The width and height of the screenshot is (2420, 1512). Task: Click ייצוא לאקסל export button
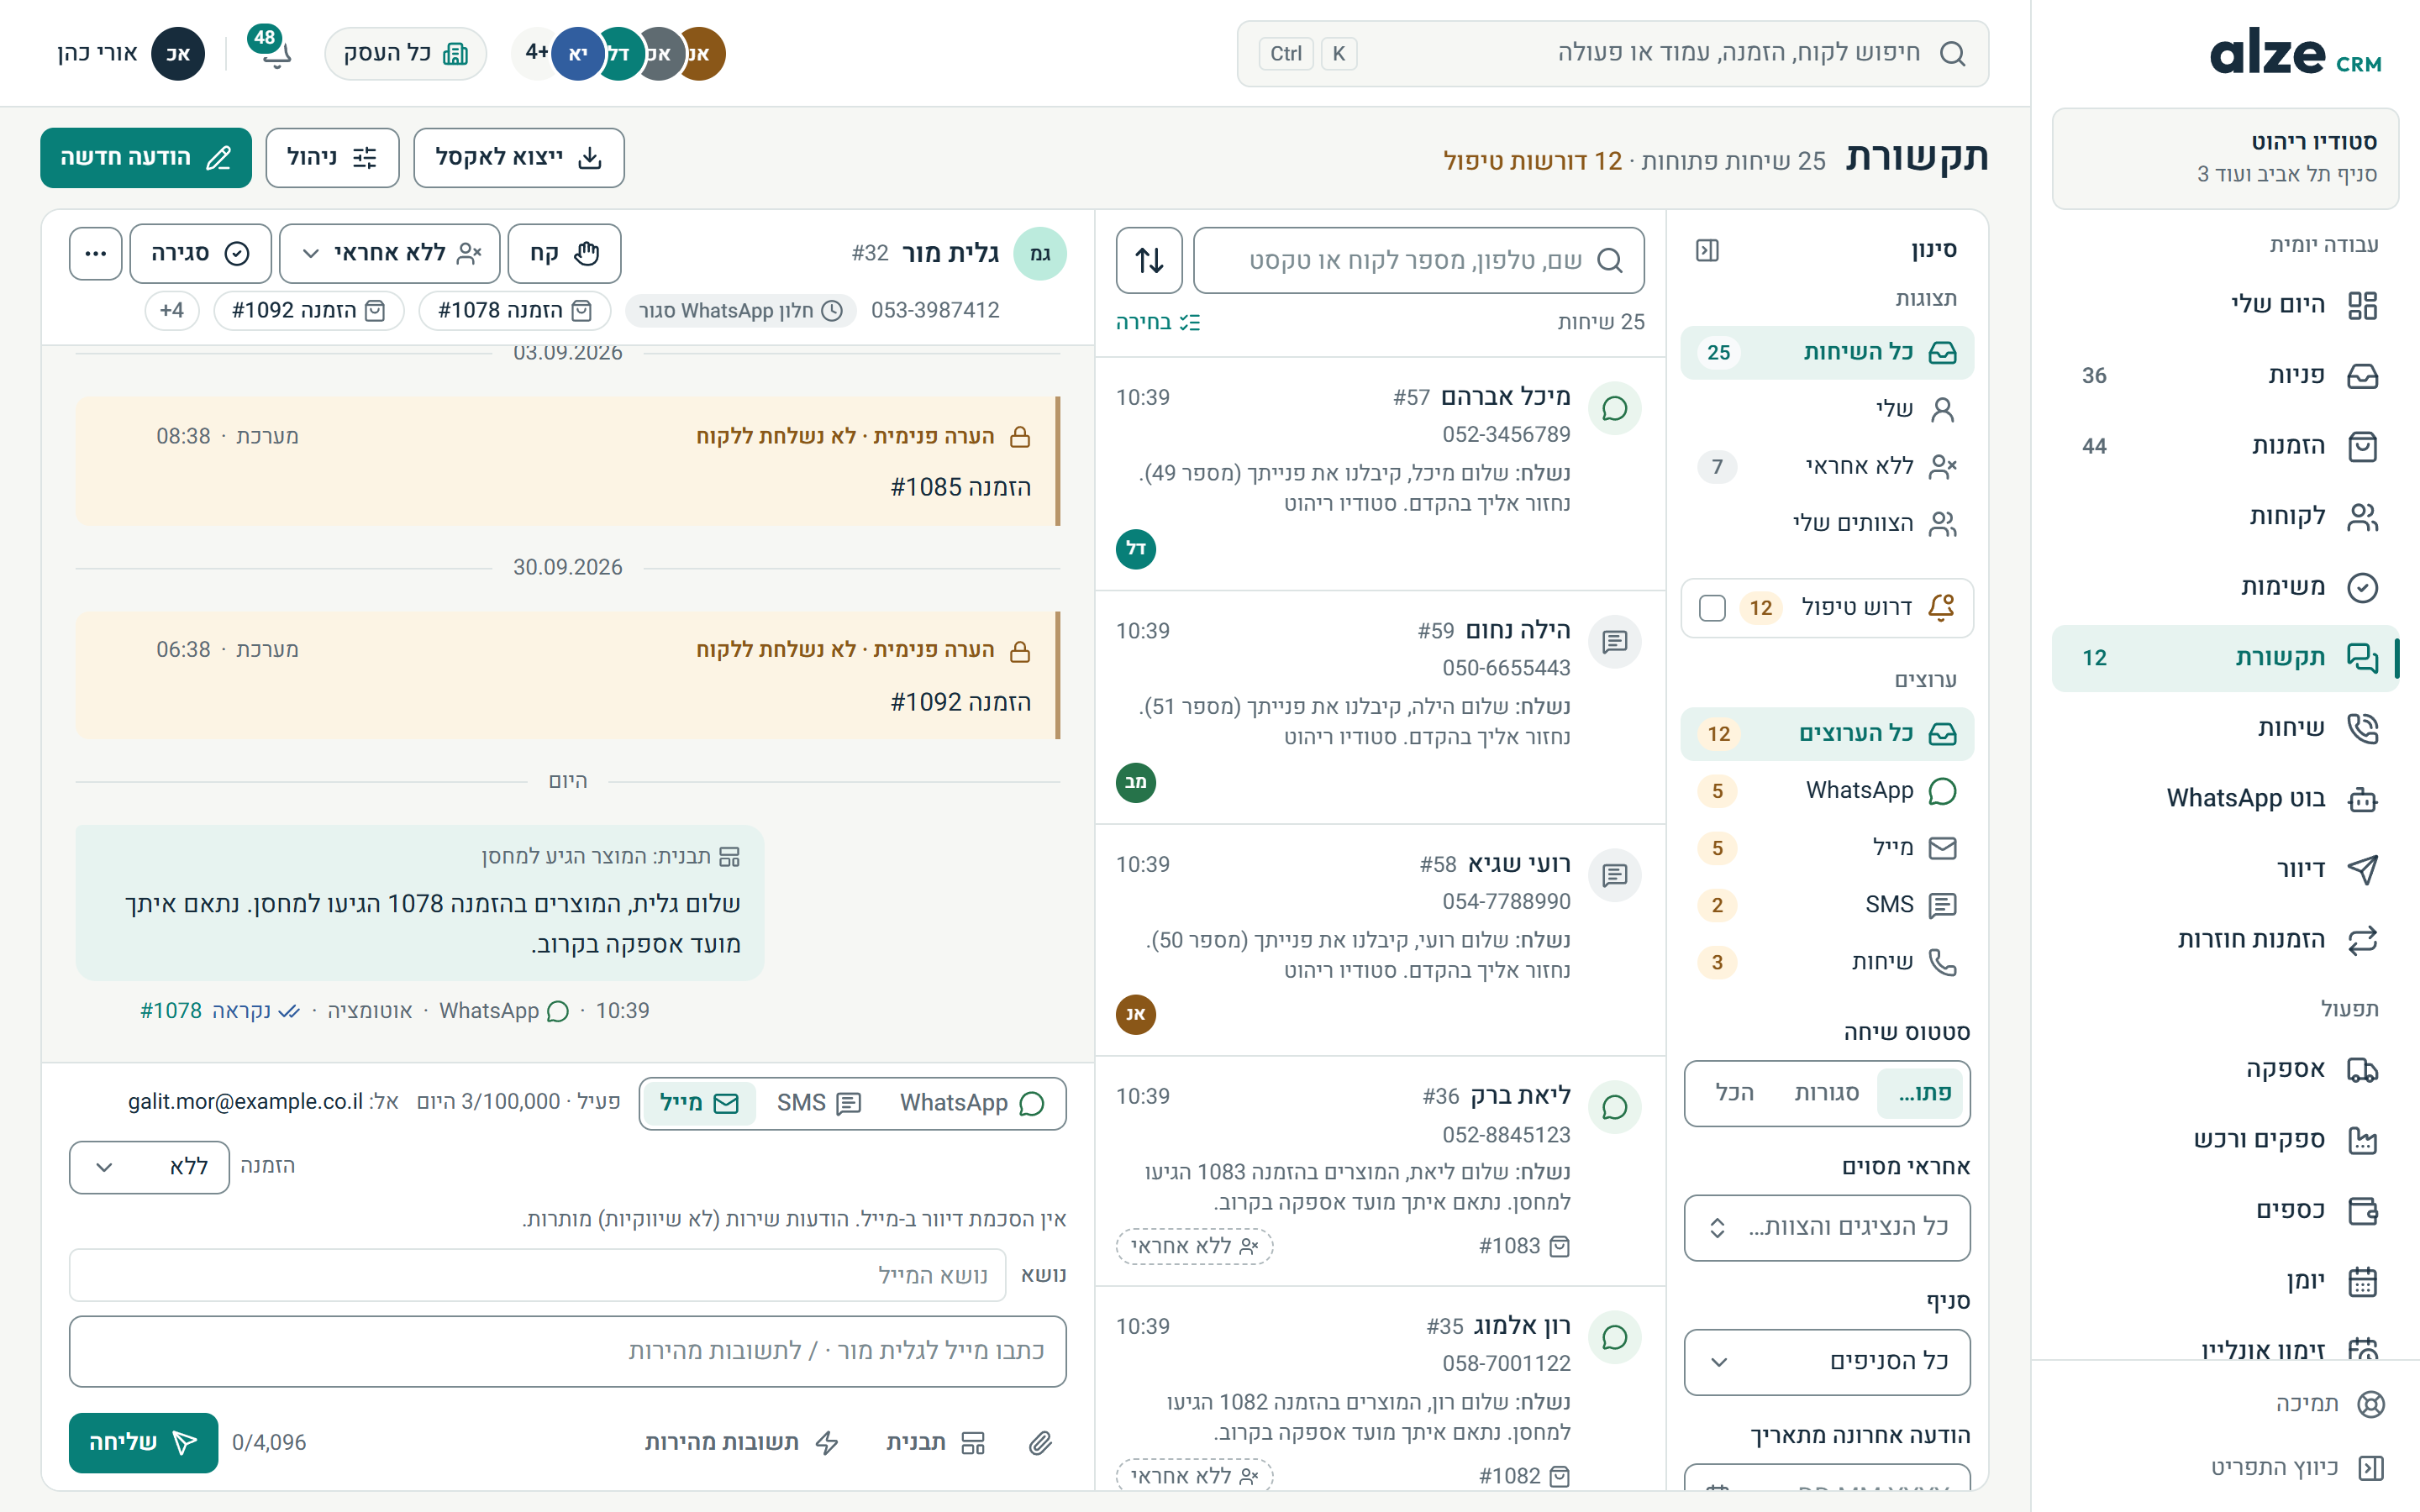519,158
